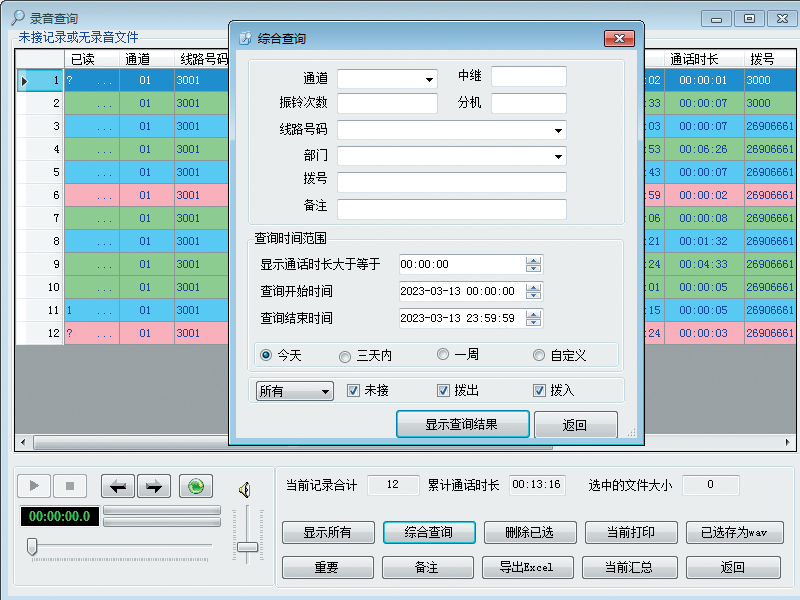Image resolution: width=800 pixels, height=600 pixels.
Task: Select table row number 6
Action: [40, 195]
